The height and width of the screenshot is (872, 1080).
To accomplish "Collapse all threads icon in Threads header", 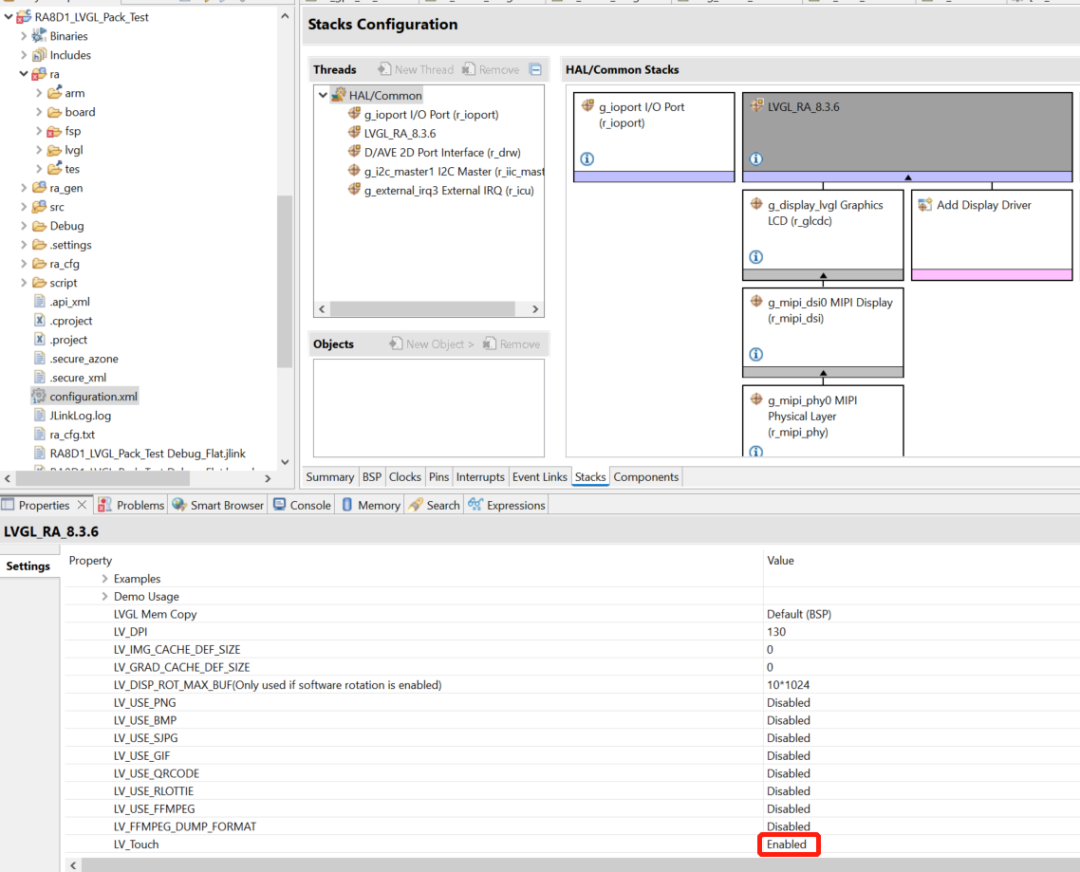I will (x=535, y=69).
